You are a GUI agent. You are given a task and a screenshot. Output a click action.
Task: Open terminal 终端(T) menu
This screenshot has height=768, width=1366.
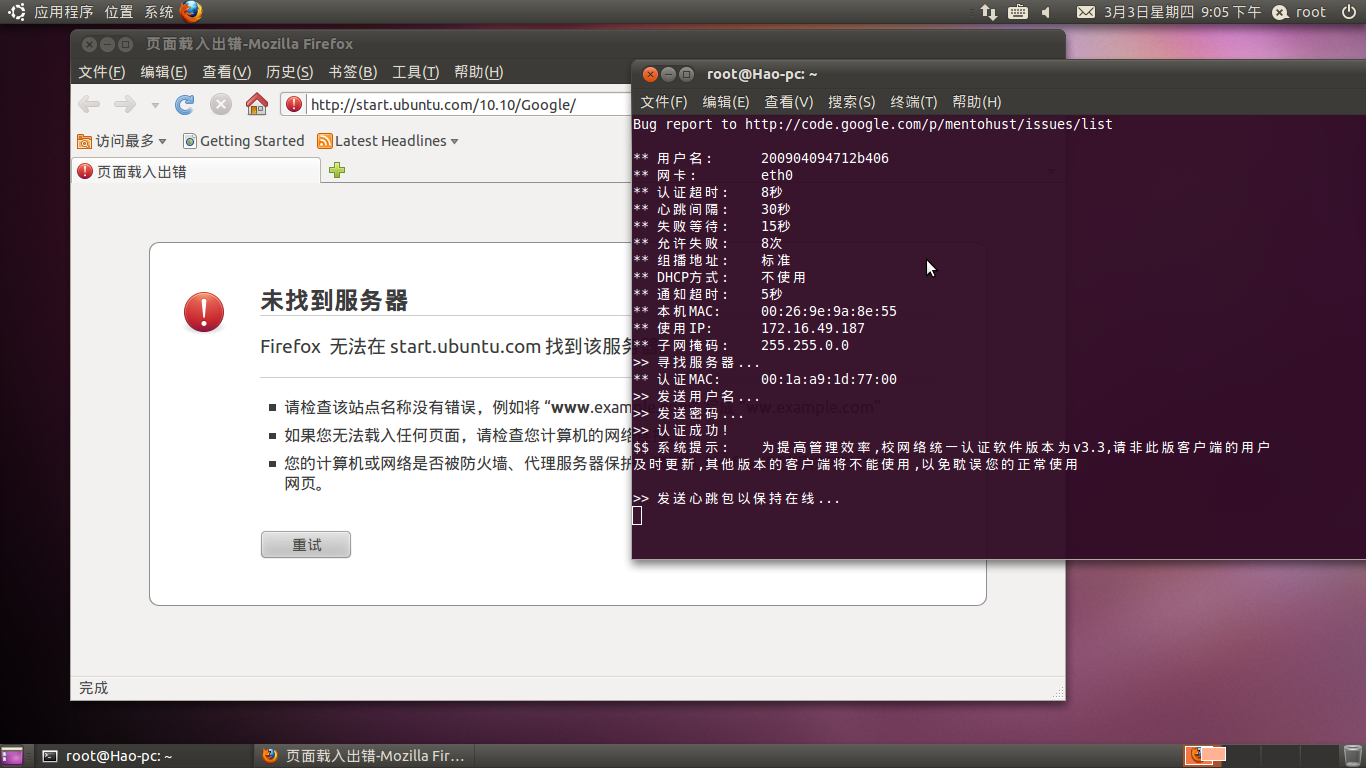pos(914,102)
